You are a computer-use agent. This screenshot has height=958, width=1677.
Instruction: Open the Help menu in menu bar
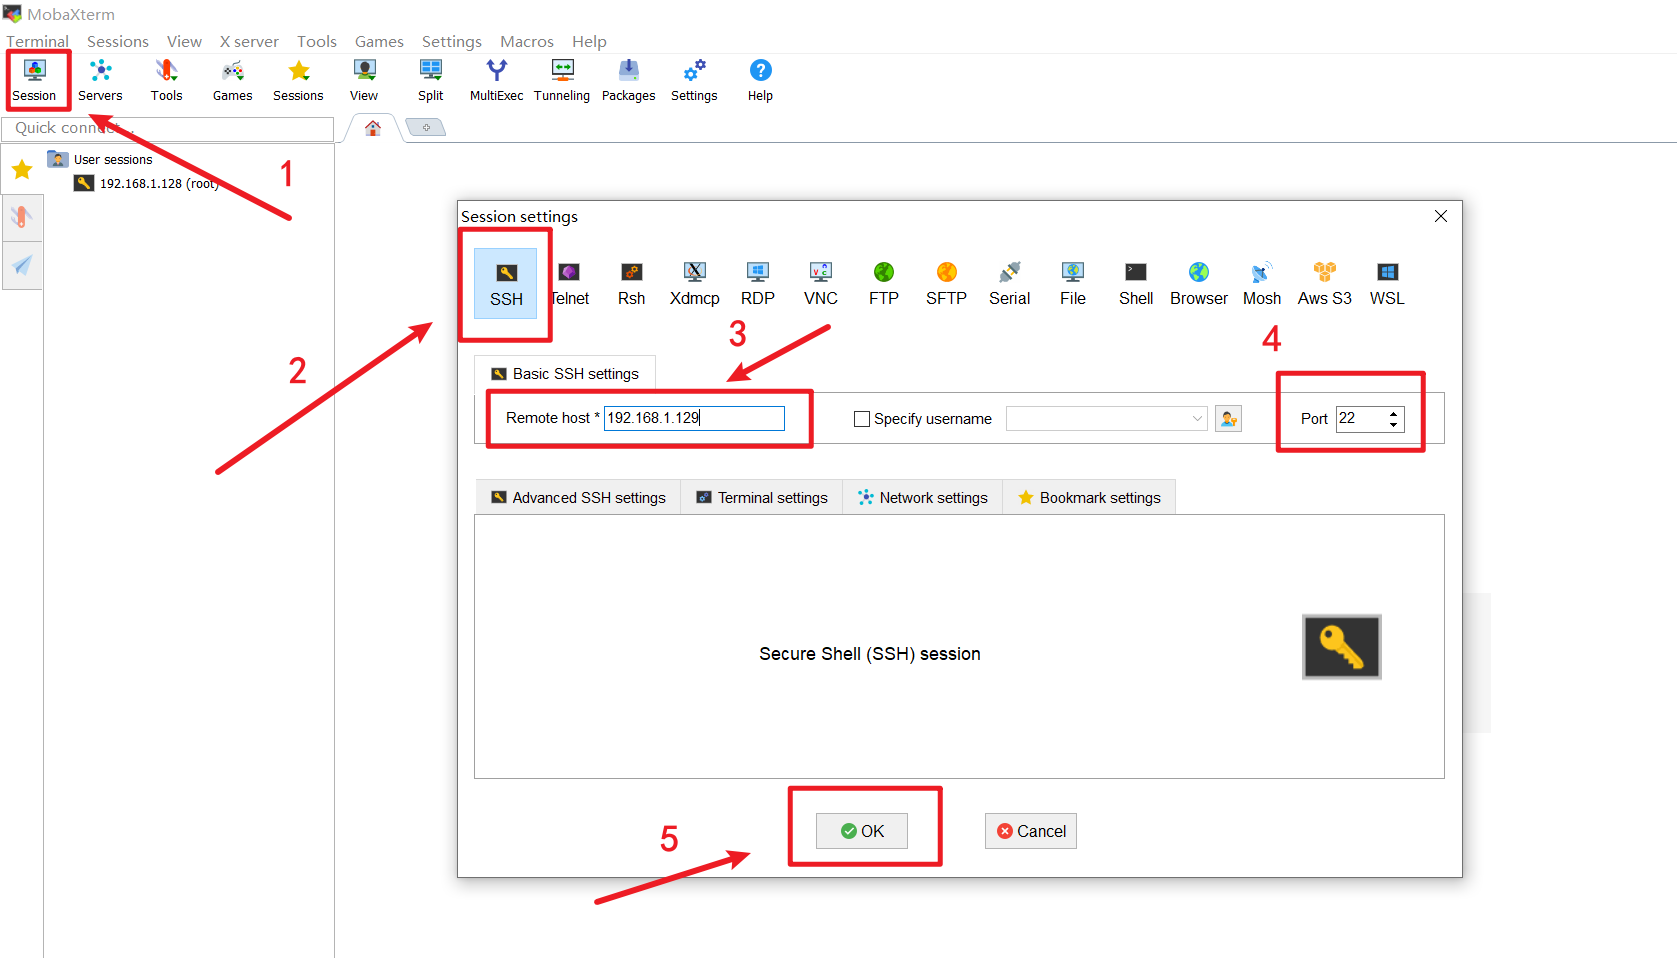click(x=589, y=42)
